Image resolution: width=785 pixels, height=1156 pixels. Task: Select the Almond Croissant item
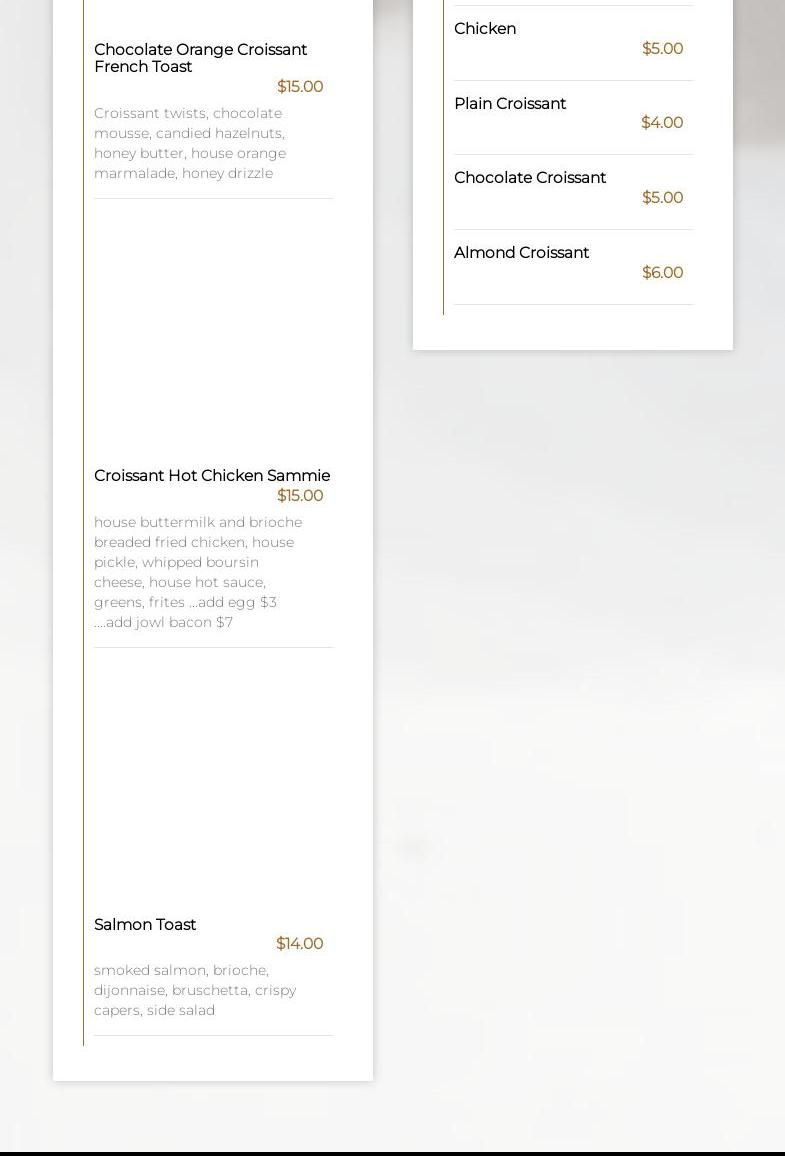click(521, 253)
